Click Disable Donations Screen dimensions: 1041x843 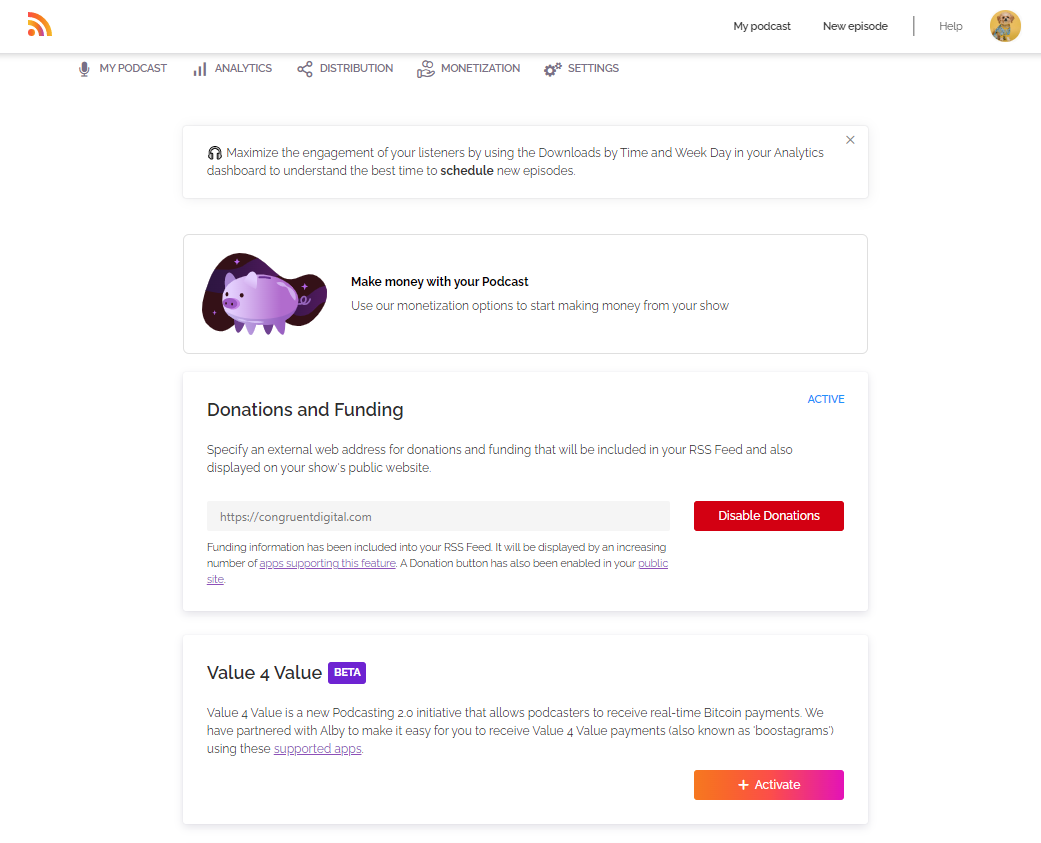(768, 515)
